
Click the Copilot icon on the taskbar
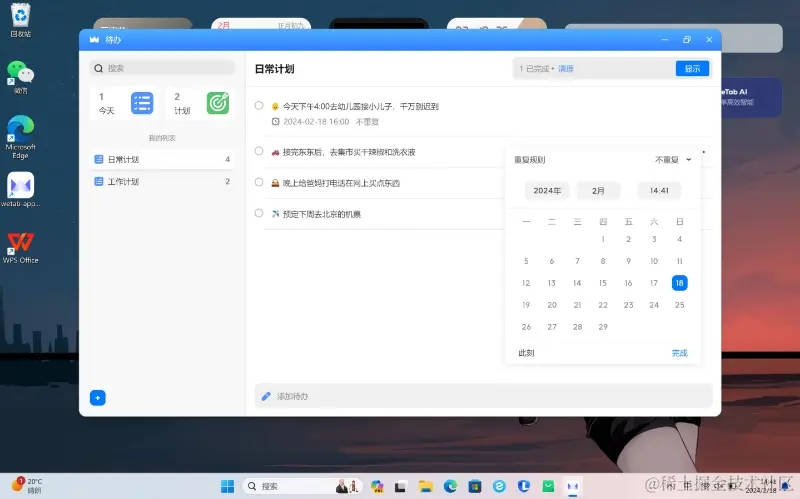[x=377, y=486]
